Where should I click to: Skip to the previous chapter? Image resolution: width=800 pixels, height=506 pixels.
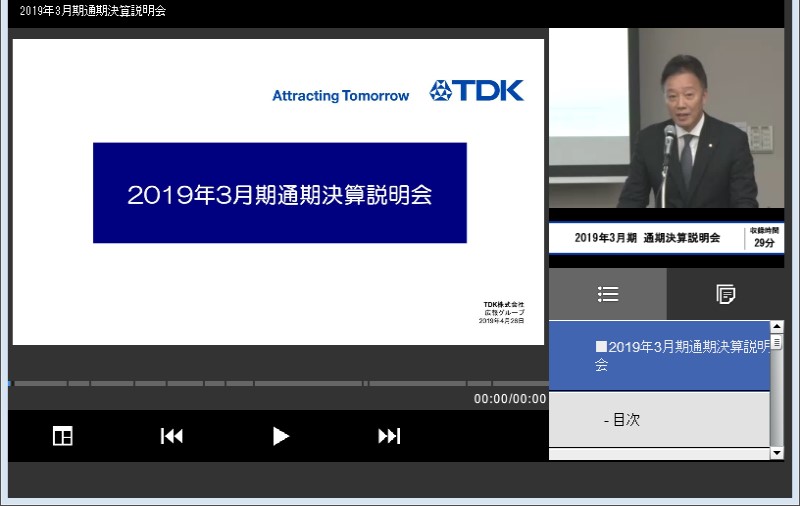(x=171, y=436)
